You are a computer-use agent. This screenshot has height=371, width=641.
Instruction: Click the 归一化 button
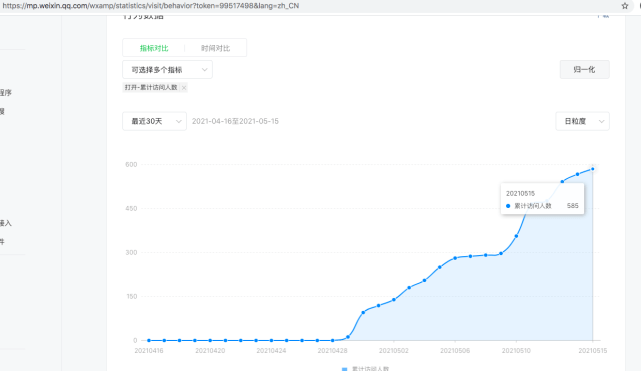click(584, 69)
